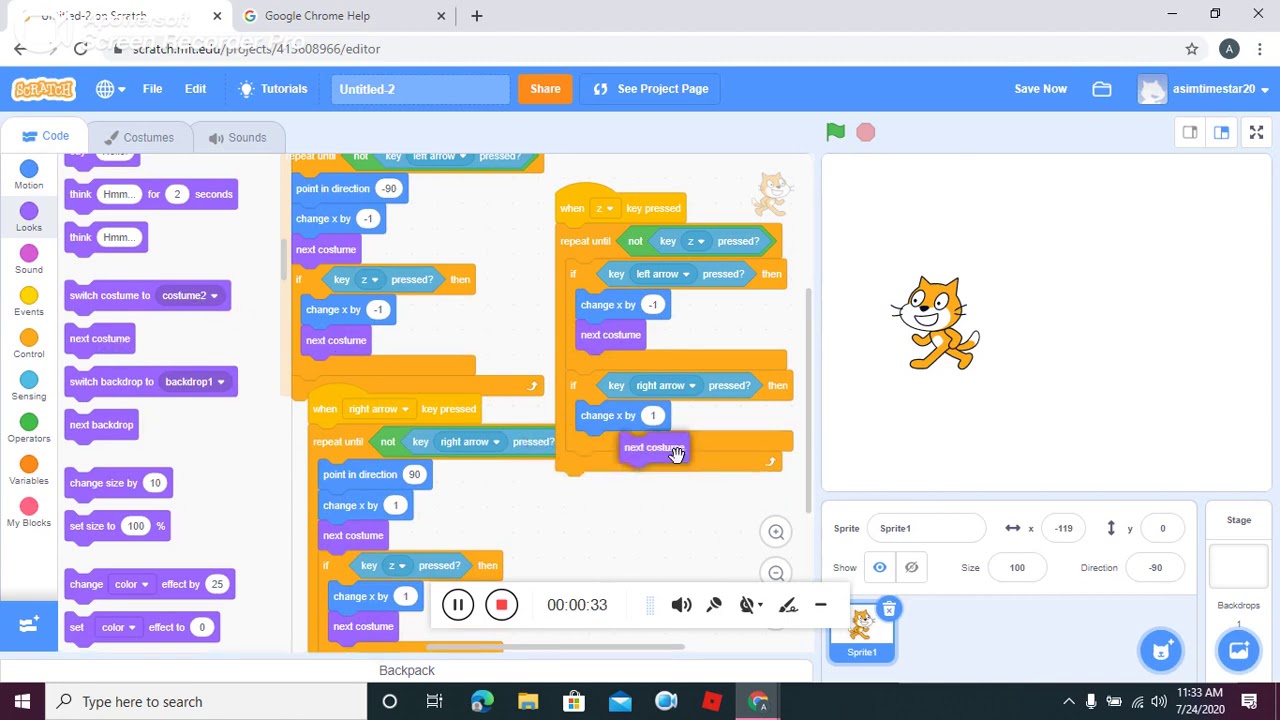The height and width of the screenshot is (720, 1280).
Task: Switch to the Sounds tab
Action: point(237,138)
